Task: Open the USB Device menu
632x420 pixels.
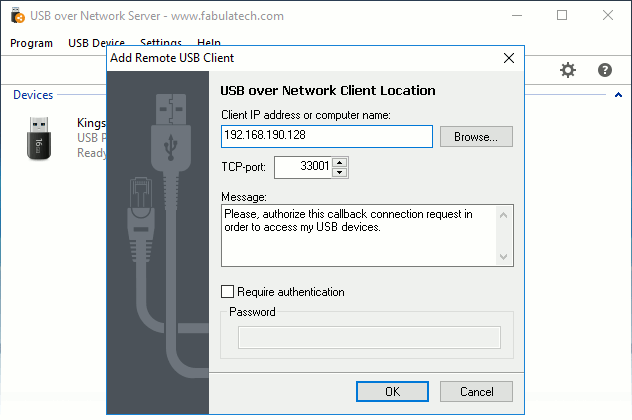Action: tap(96, 43)
